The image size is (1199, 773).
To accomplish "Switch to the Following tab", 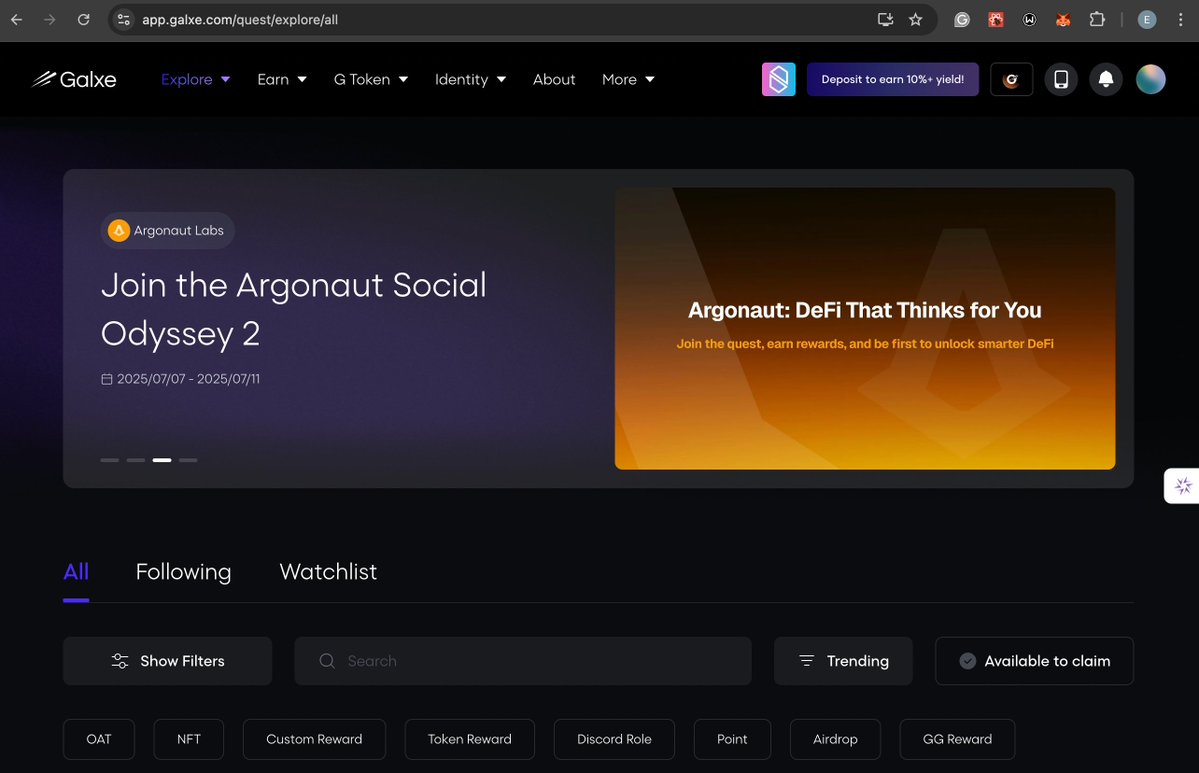I will (184, 572).
